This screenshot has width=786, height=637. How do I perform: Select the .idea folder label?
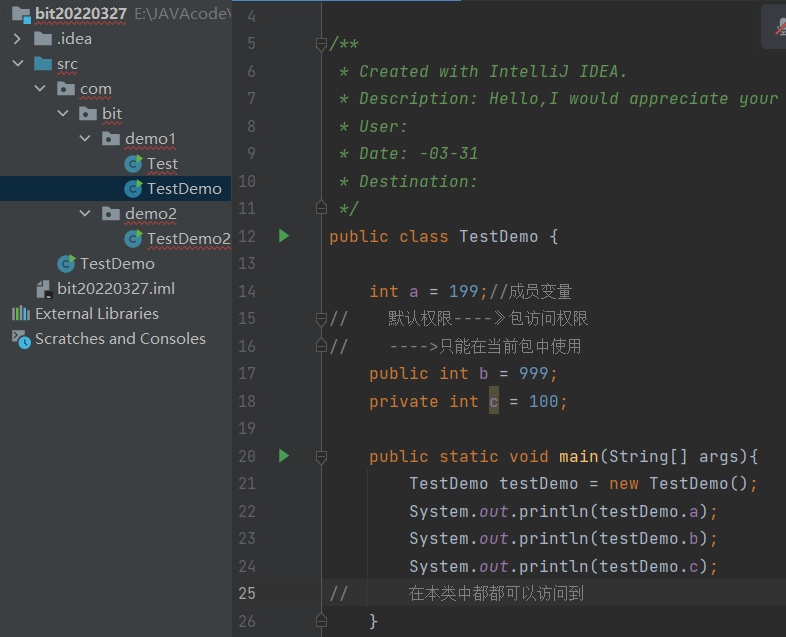pos(74,39)
